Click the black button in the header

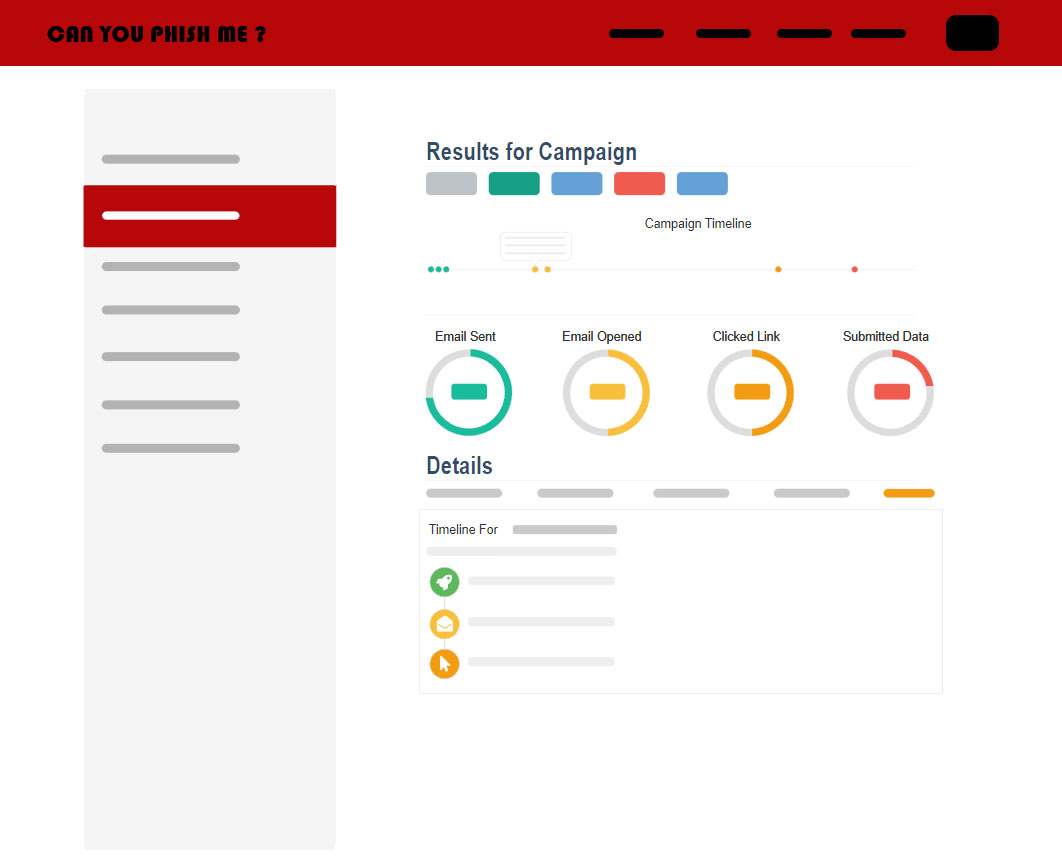[x=972, y=33]
